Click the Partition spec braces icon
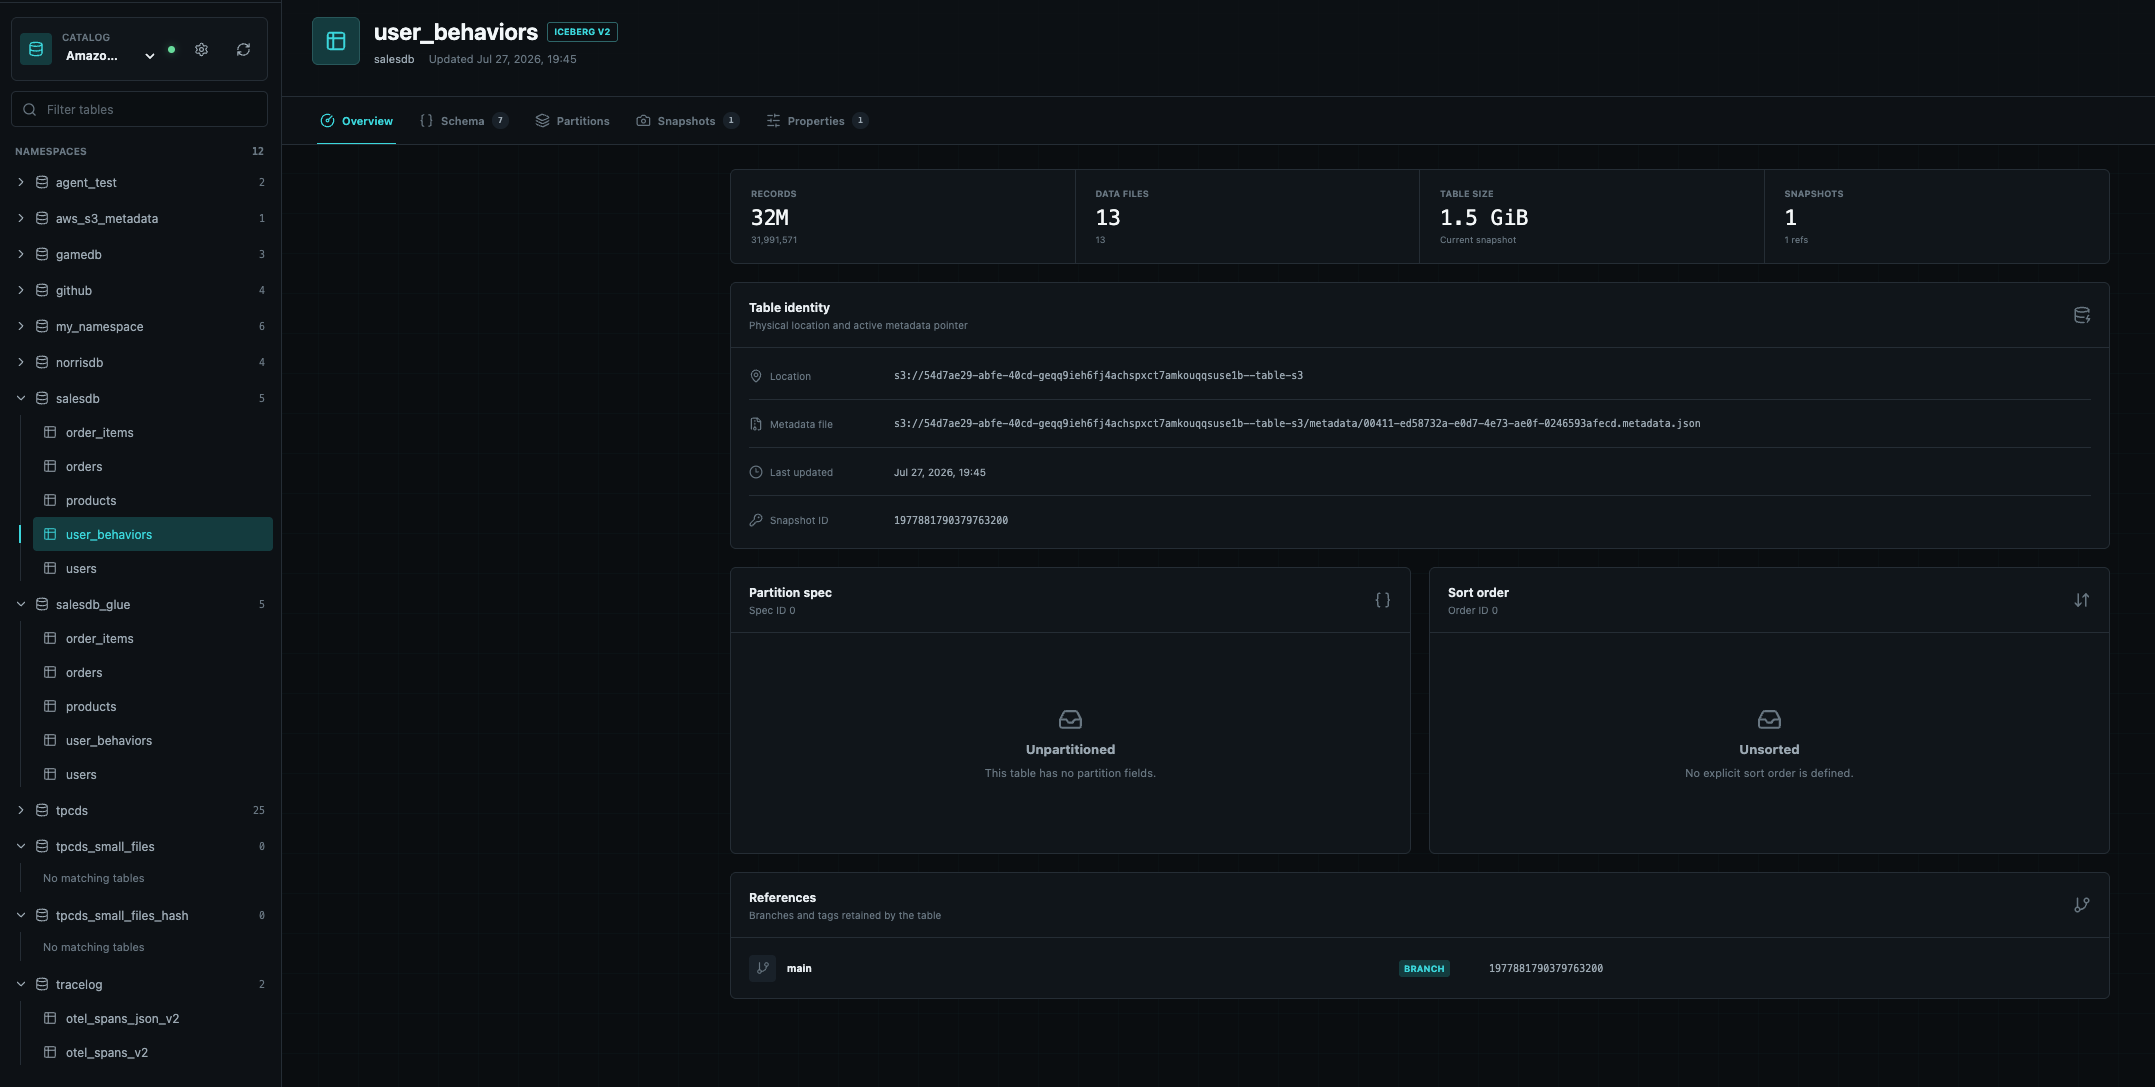Screen dimensions: 2155x1087 click(x=1383, y=600)
